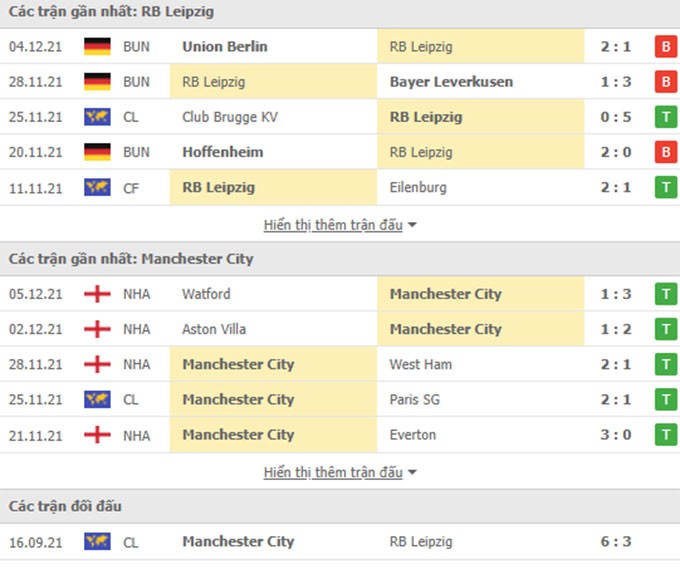Click the red B badge for Bayer Leverkusen match

point(666,82)
